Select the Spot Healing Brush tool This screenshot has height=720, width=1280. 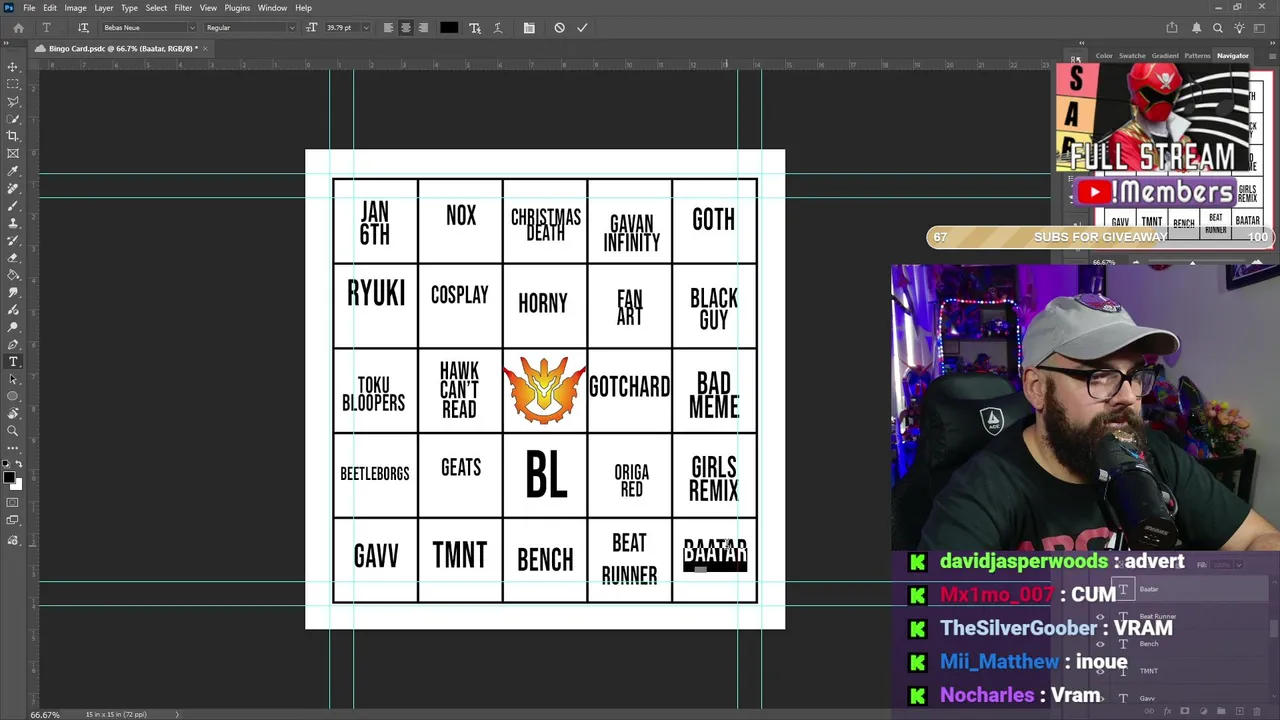13,188
